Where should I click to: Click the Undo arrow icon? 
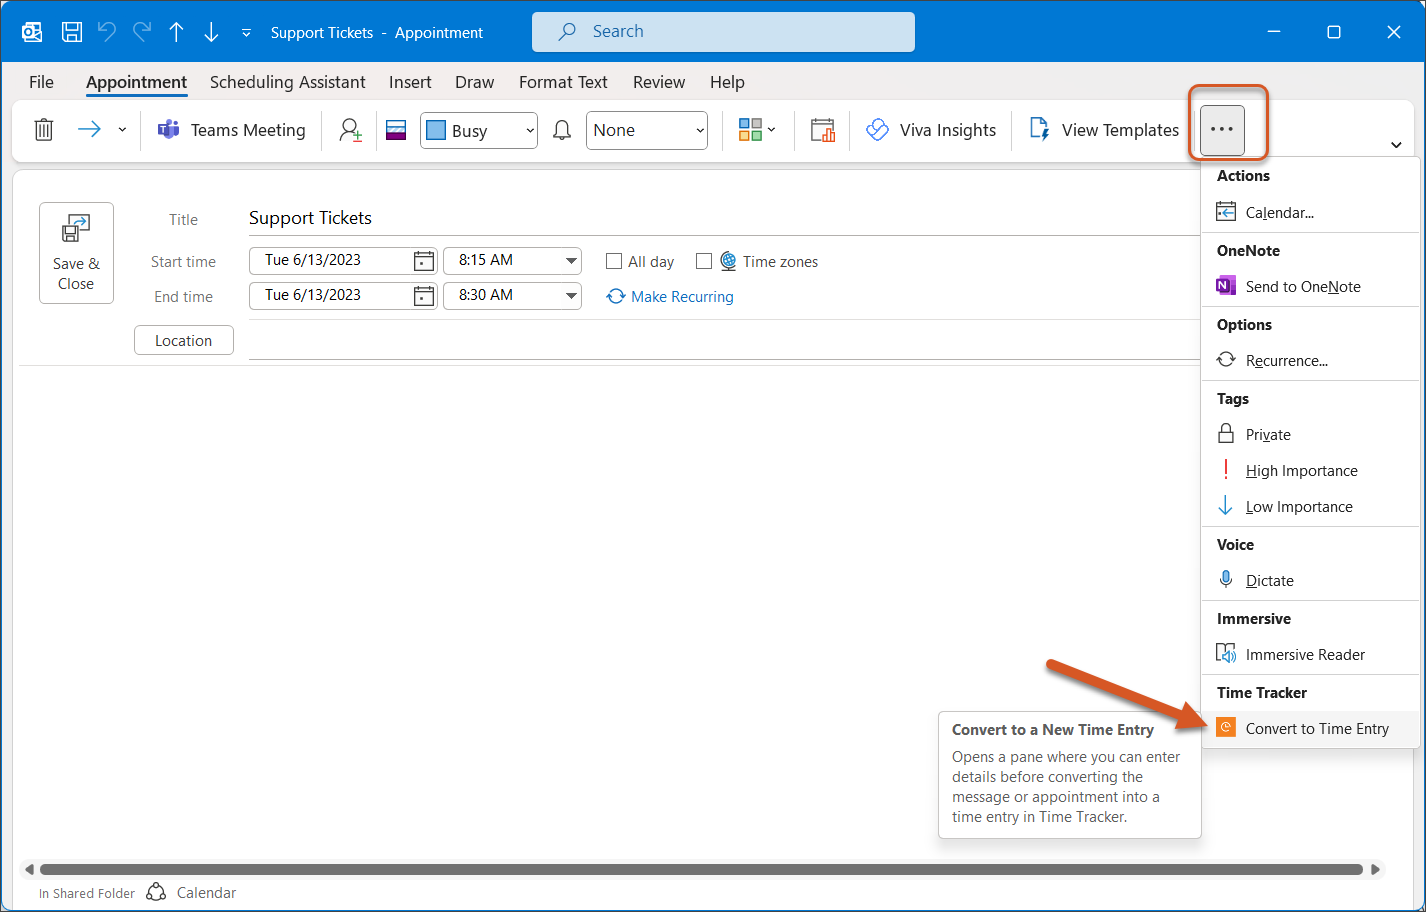107,32
